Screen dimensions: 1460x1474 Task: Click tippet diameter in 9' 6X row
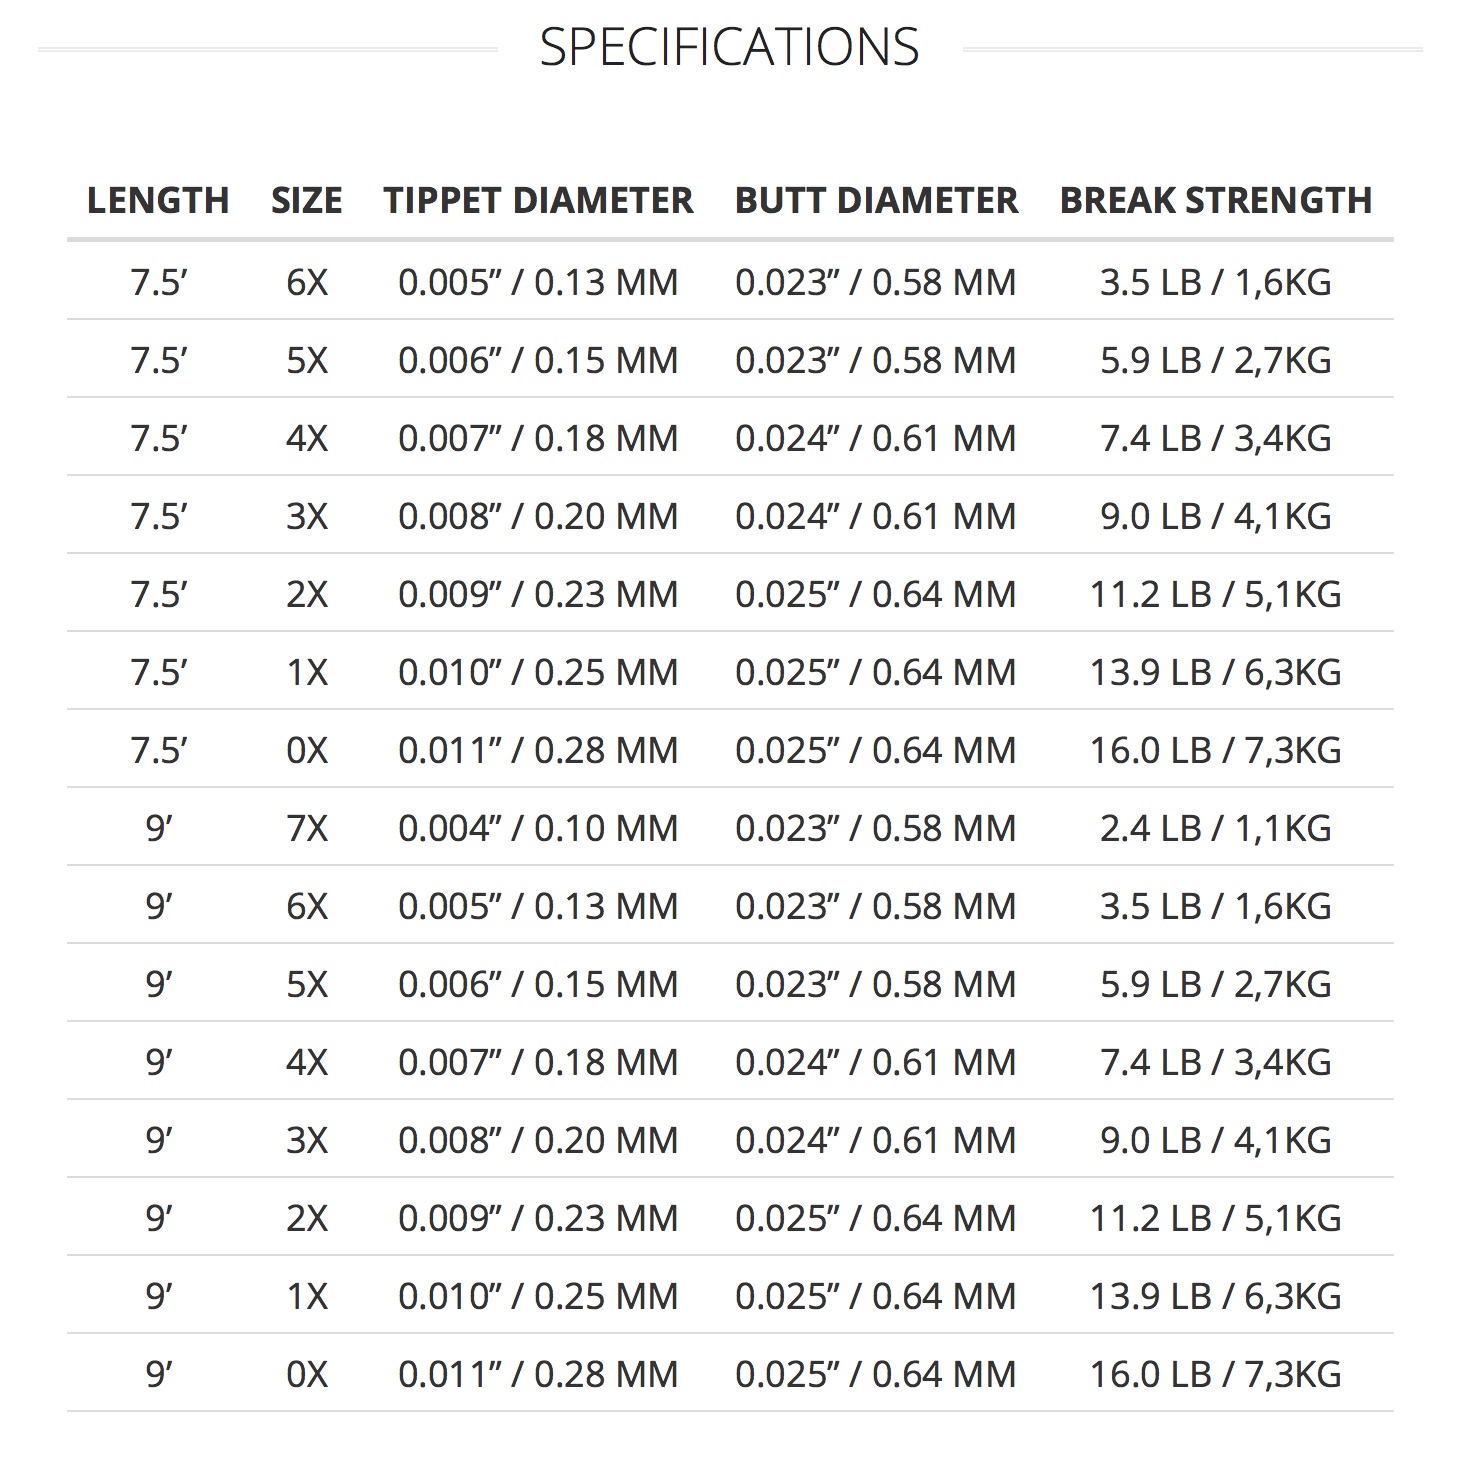[538, 906]
